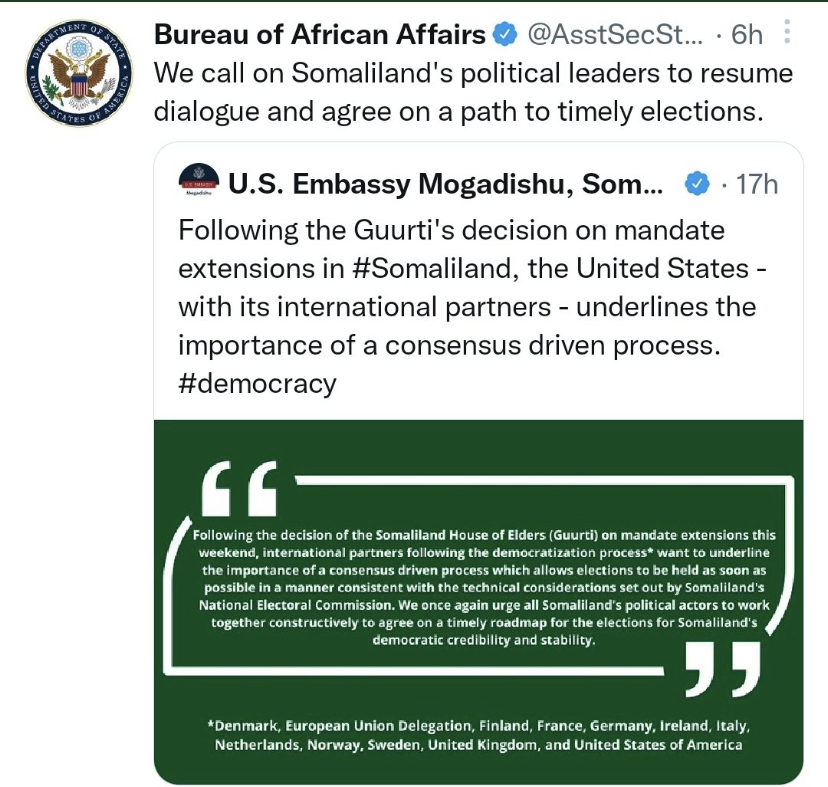Click the @AsstSecSt... handle

click(x=615, y=35)
